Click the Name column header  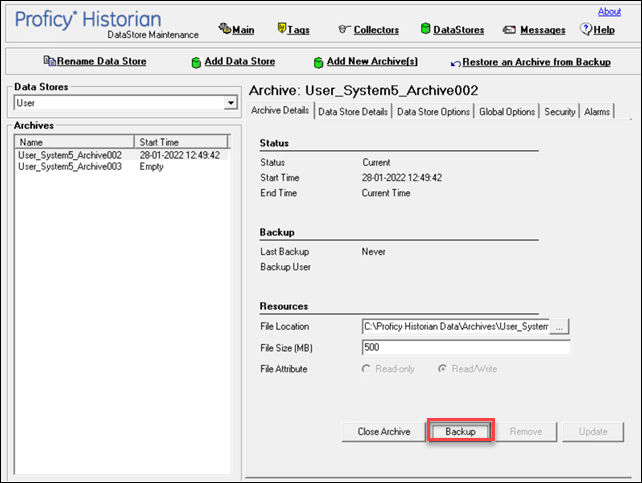[x=75, y=142]
